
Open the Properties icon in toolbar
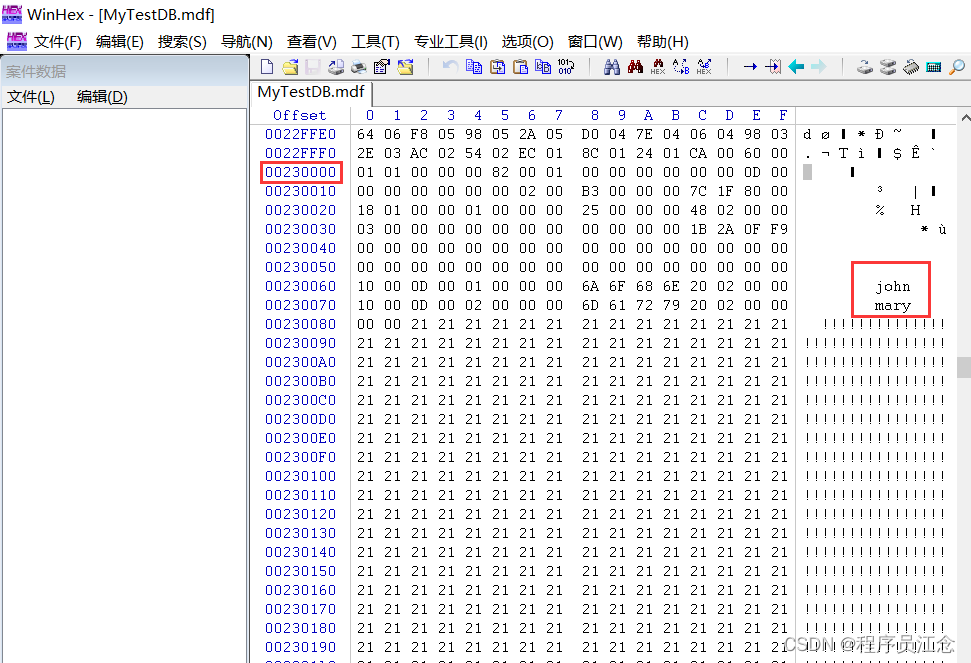pyautogui.click(x=381, y=67)
